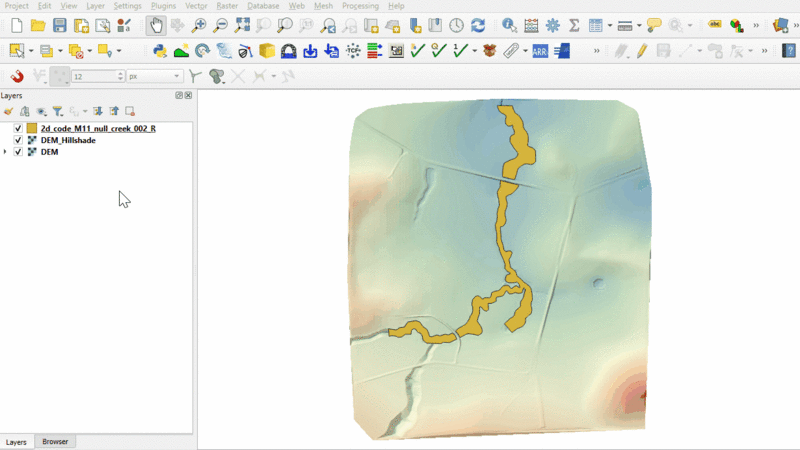The image size is (800, 450).
Task: Expand the DEM layer tree node
Action: coord(6,152)
